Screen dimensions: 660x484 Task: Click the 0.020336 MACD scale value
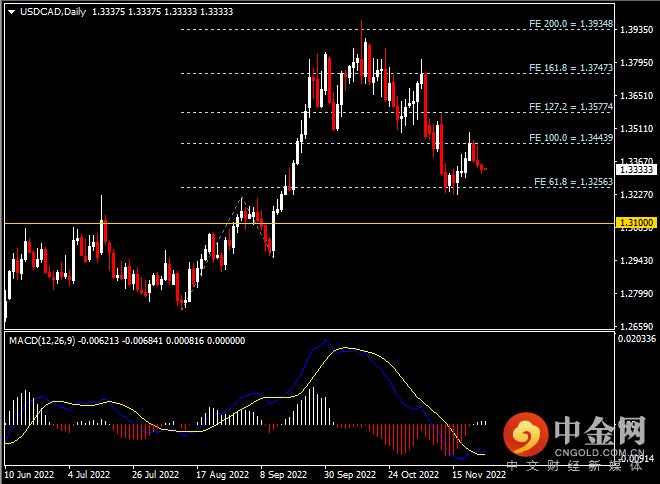[x=637, y=340]
